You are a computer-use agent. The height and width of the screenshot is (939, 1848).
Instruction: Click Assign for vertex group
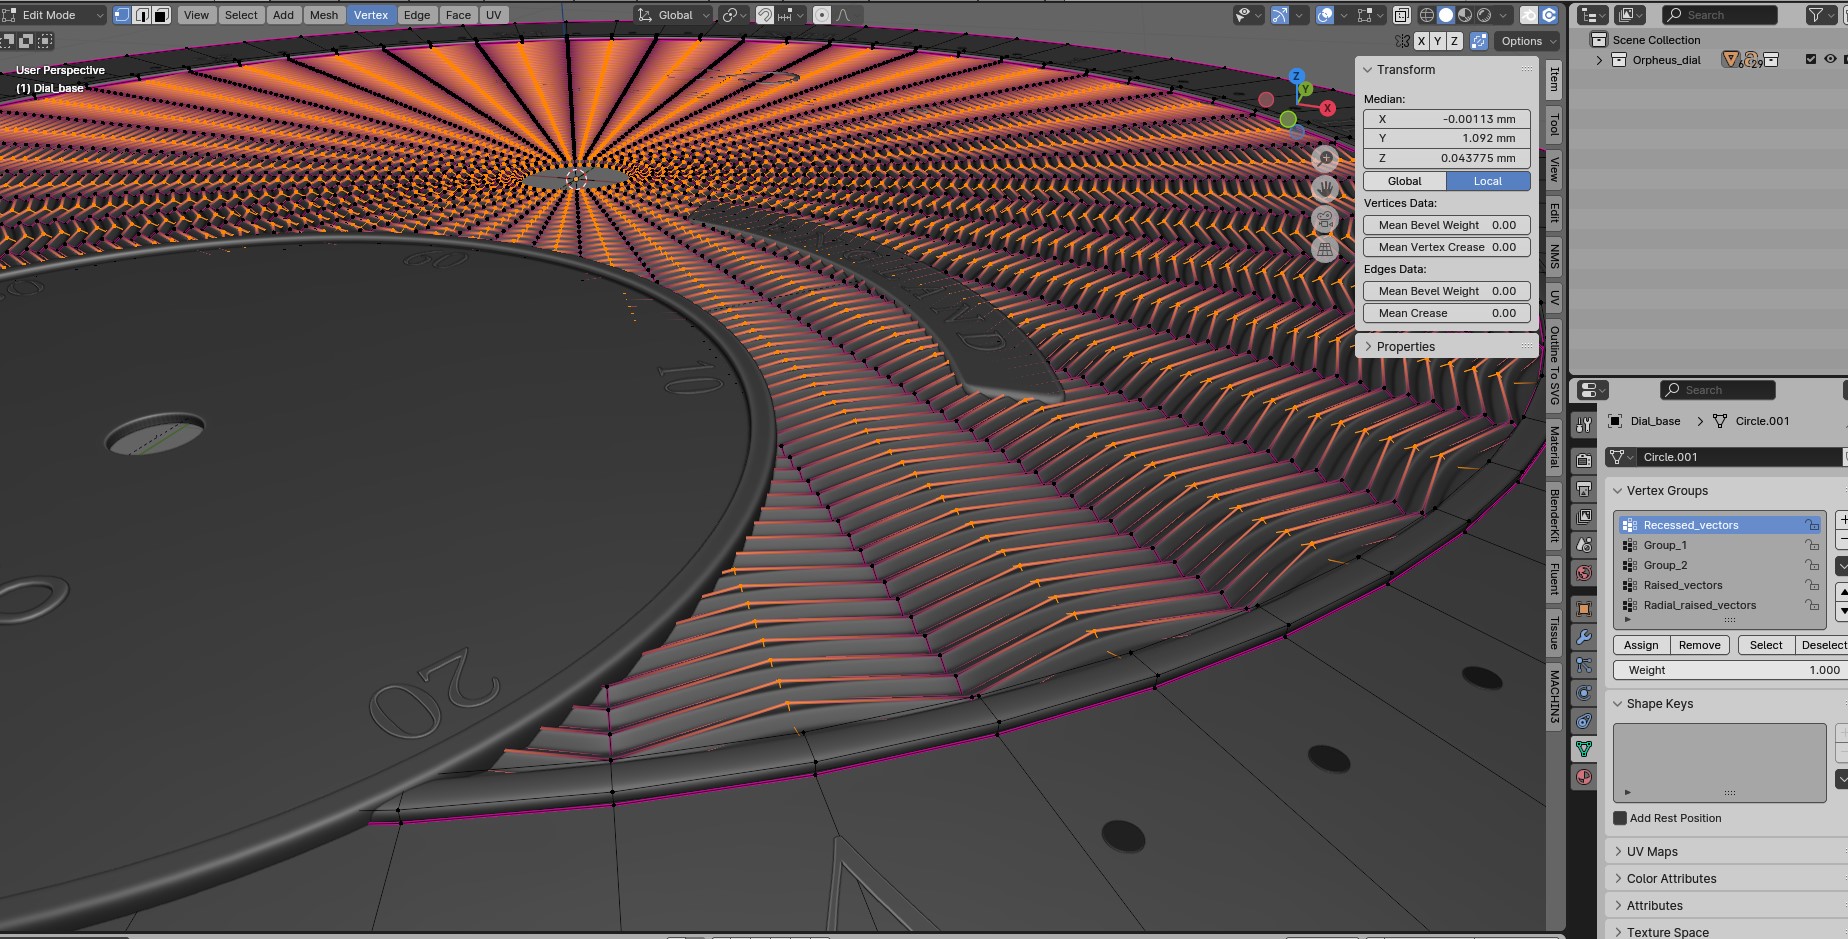pos(1641,645)
